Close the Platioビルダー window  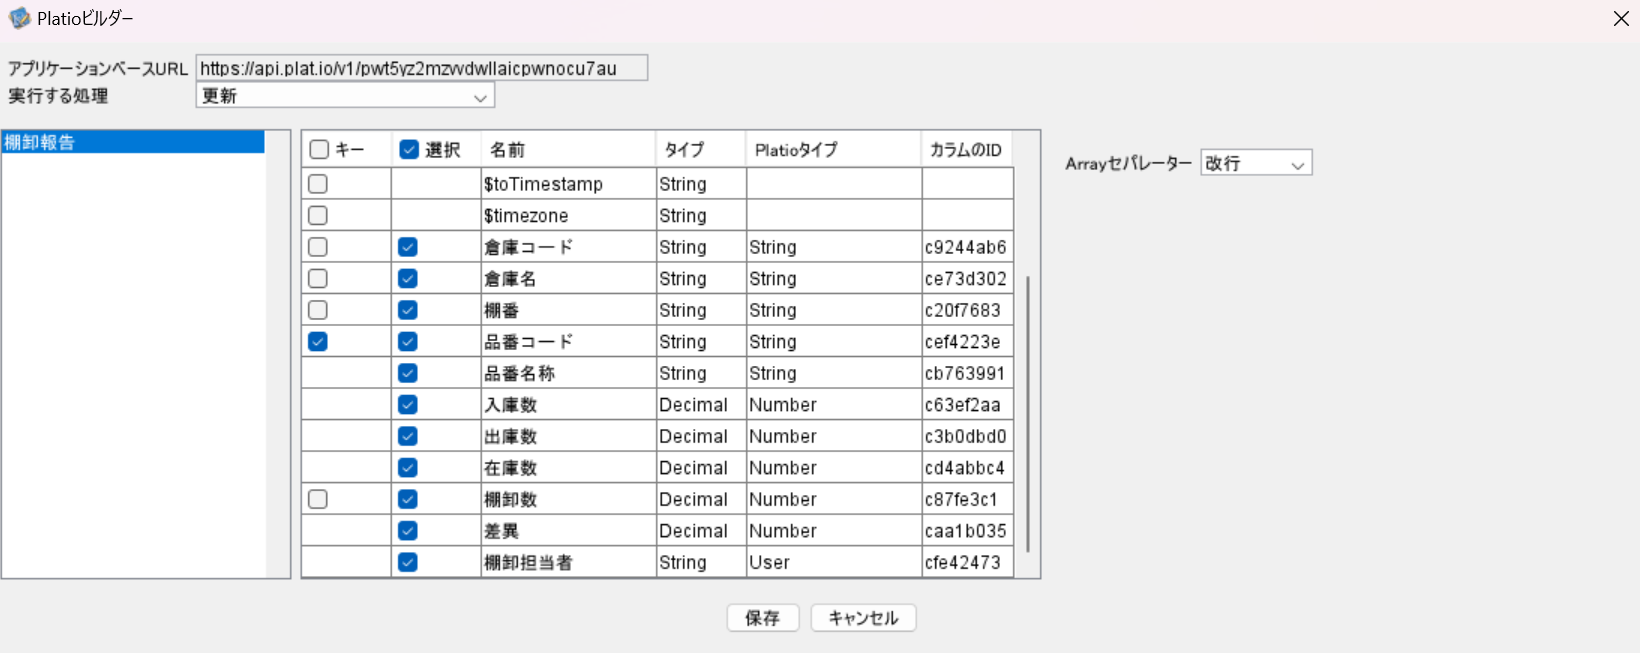tap(1621, 19)
